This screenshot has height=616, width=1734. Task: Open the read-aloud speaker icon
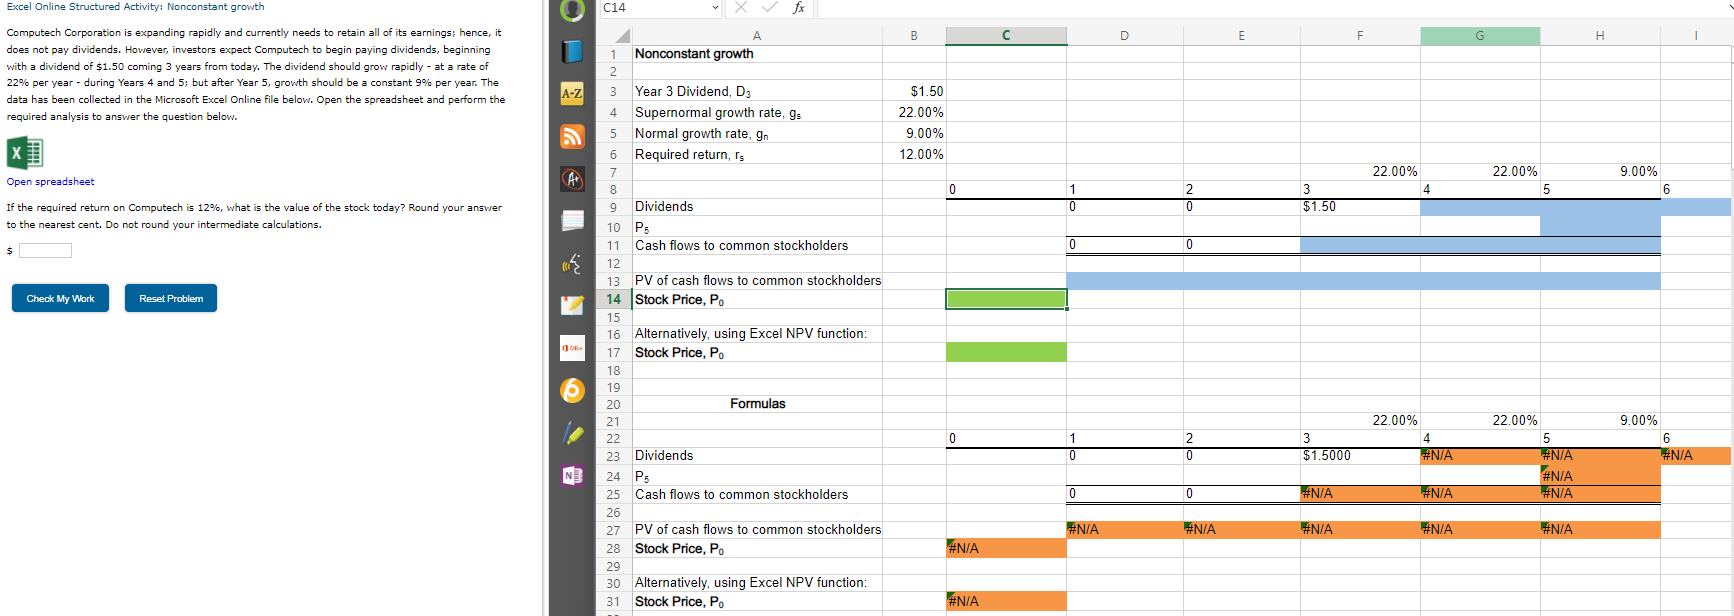coord(572,264)
